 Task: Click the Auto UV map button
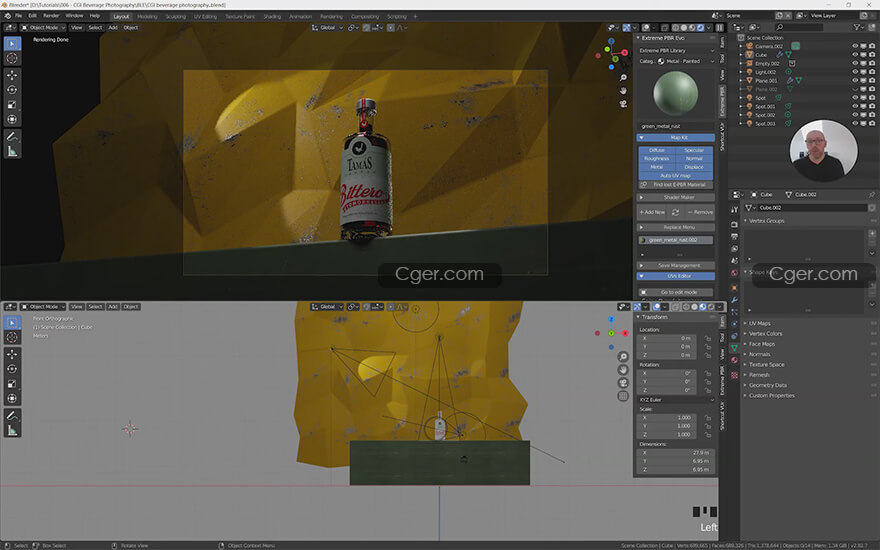(x=676, y=176)
